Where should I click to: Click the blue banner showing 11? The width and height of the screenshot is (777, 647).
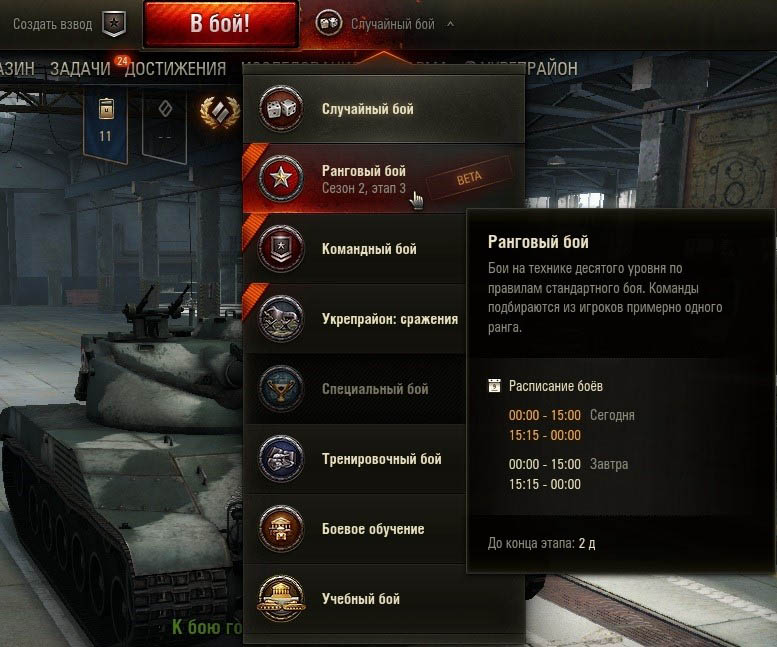tap(105, 124)
